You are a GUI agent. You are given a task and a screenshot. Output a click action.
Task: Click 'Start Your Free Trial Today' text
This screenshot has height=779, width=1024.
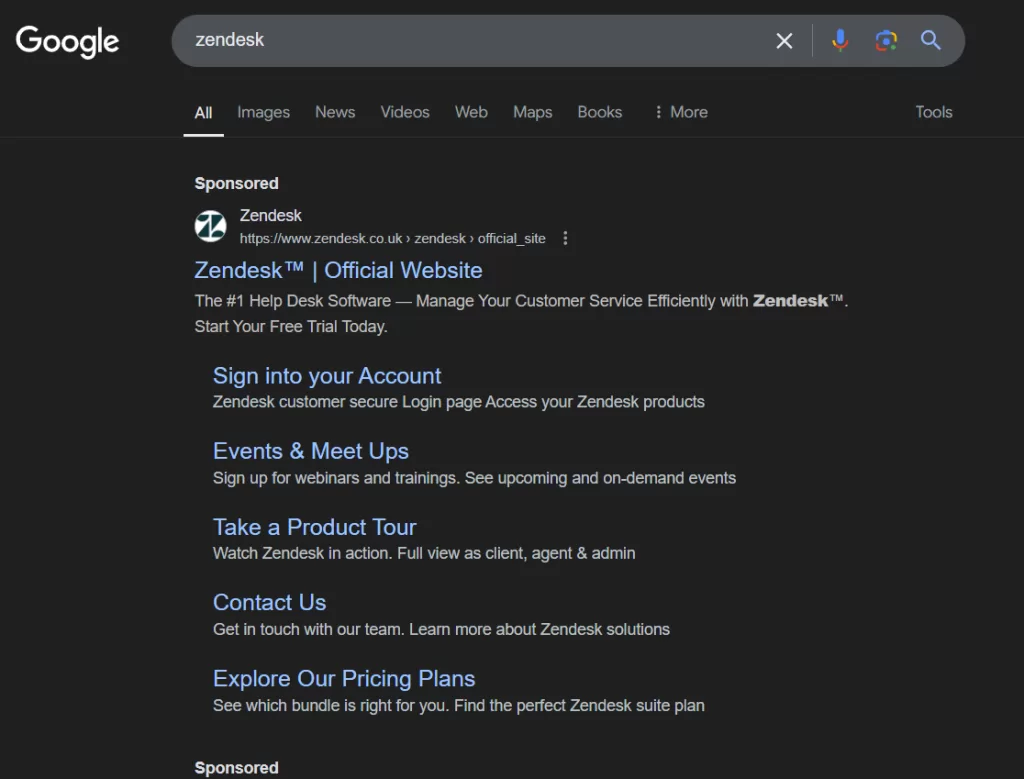[291, 326]
